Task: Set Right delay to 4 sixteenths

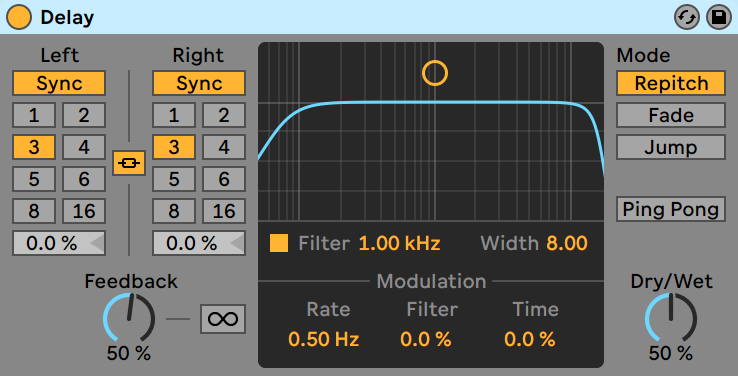Action: tap(224, 147)
